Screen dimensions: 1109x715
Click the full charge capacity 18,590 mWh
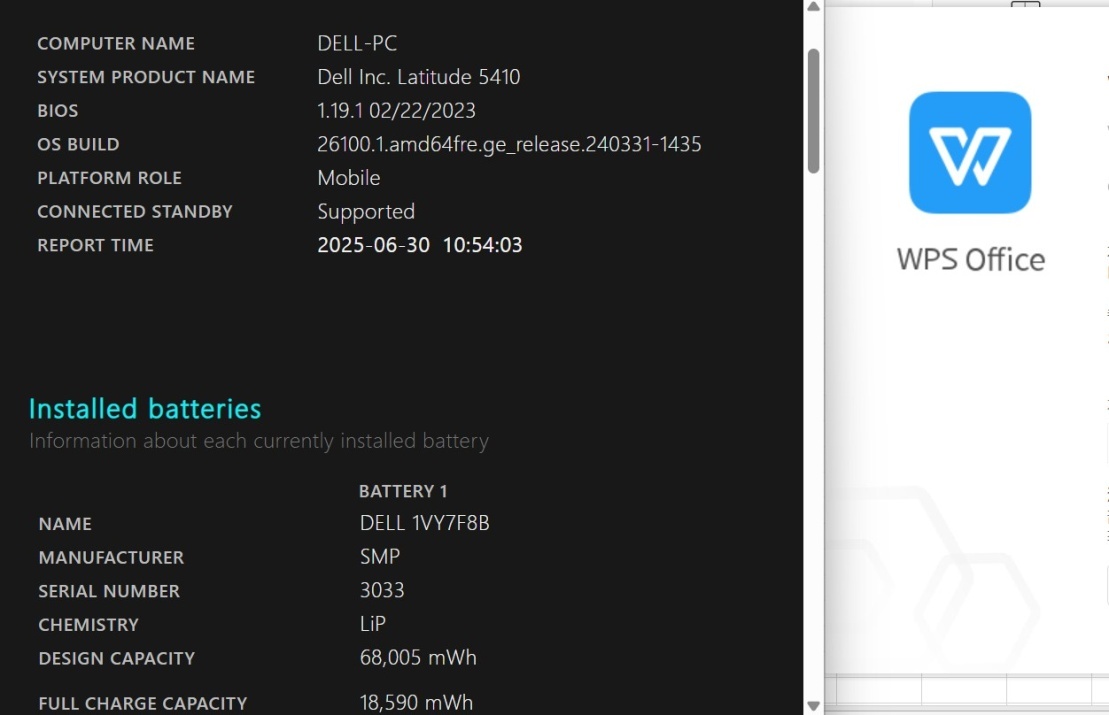416,702
